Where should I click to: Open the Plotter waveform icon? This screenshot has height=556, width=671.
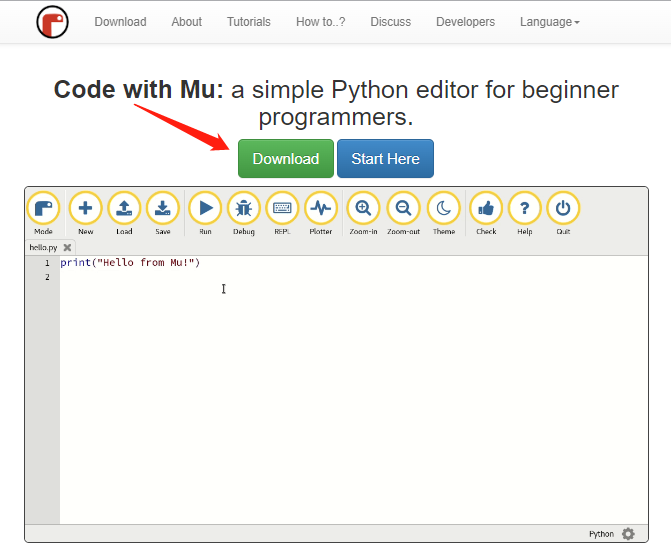321,209
